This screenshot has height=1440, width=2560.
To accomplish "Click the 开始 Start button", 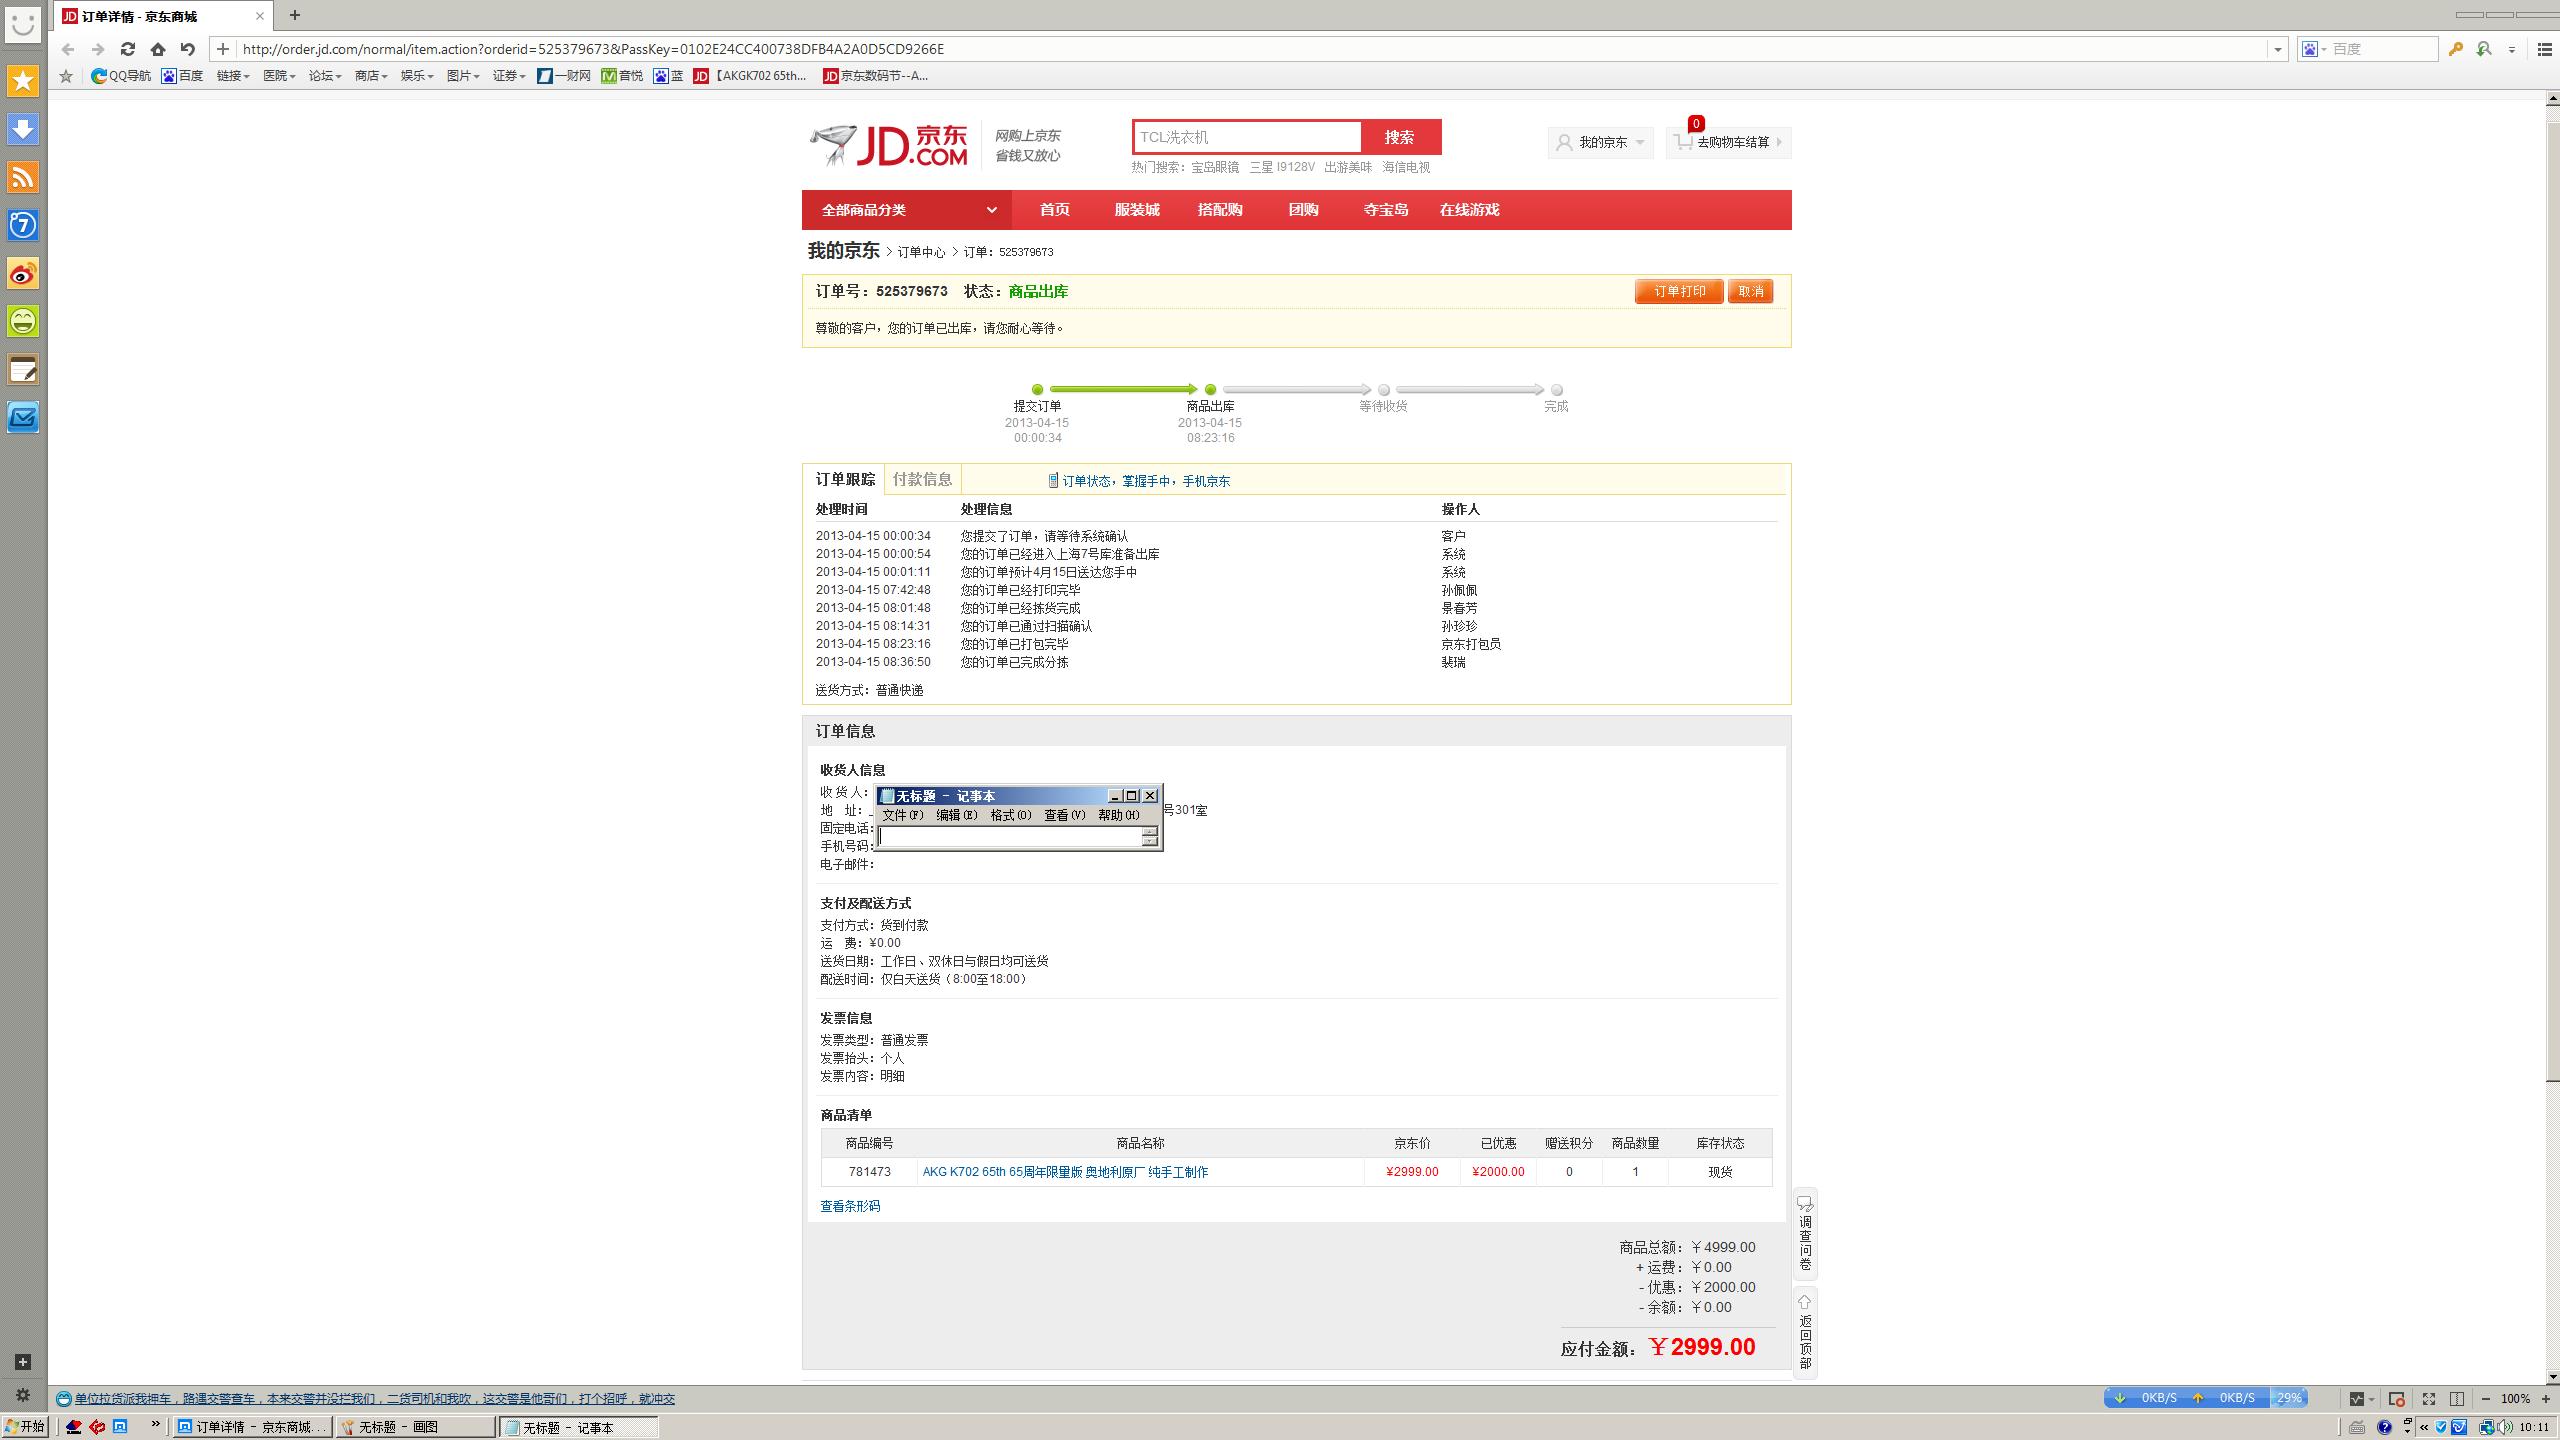I will tap(25, 1427).
